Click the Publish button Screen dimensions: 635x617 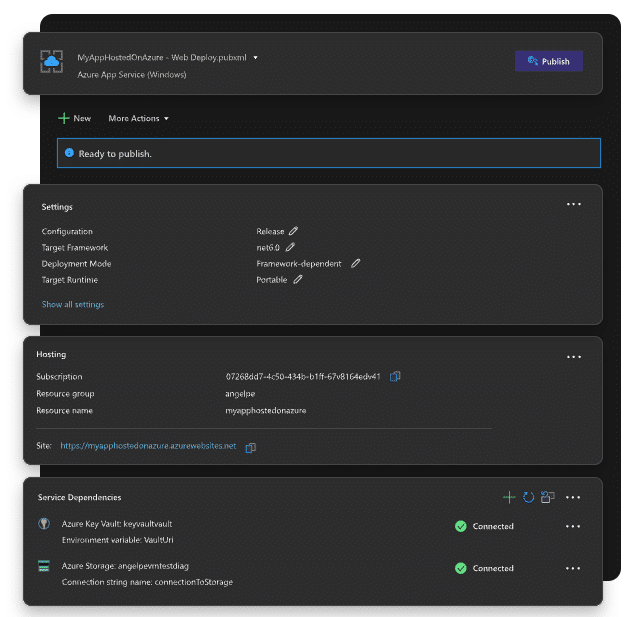pyautogui.click(x=548, y=61)
